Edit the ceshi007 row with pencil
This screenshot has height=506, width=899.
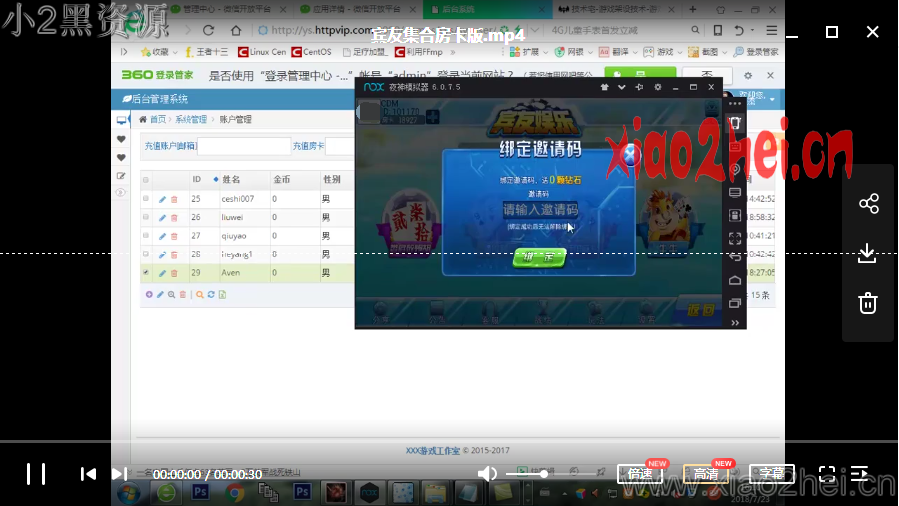(x=162, y=199)
